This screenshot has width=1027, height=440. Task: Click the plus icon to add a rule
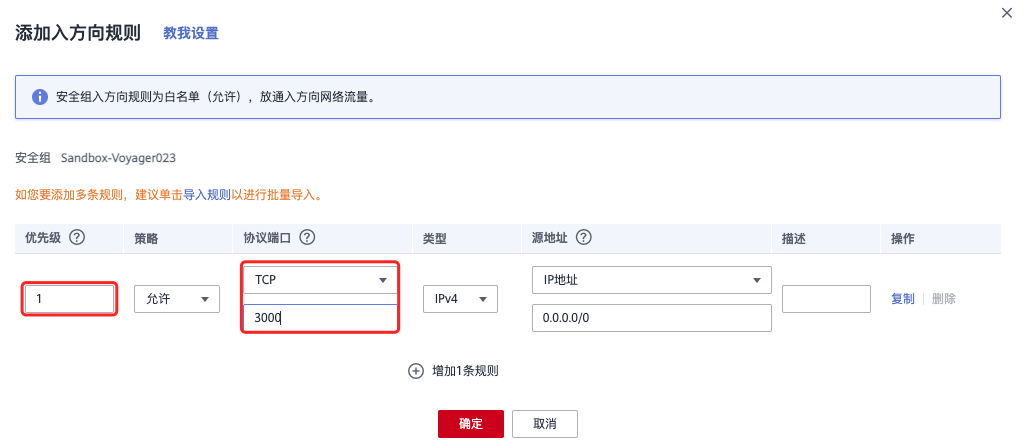pos(416,371)
